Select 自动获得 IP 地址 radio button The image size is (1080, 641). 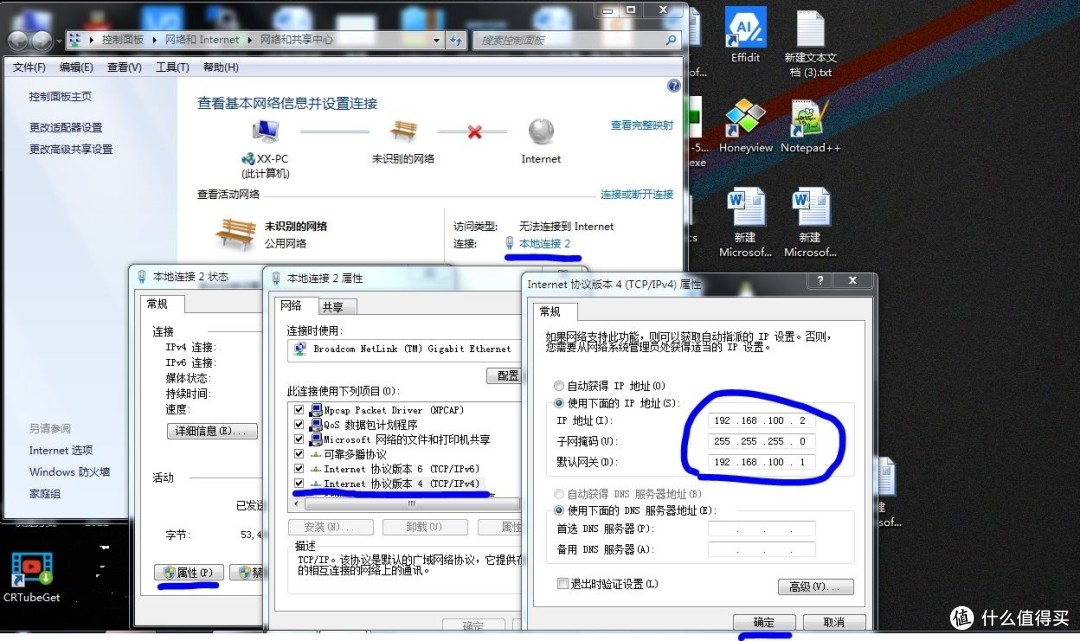[559, 386]
